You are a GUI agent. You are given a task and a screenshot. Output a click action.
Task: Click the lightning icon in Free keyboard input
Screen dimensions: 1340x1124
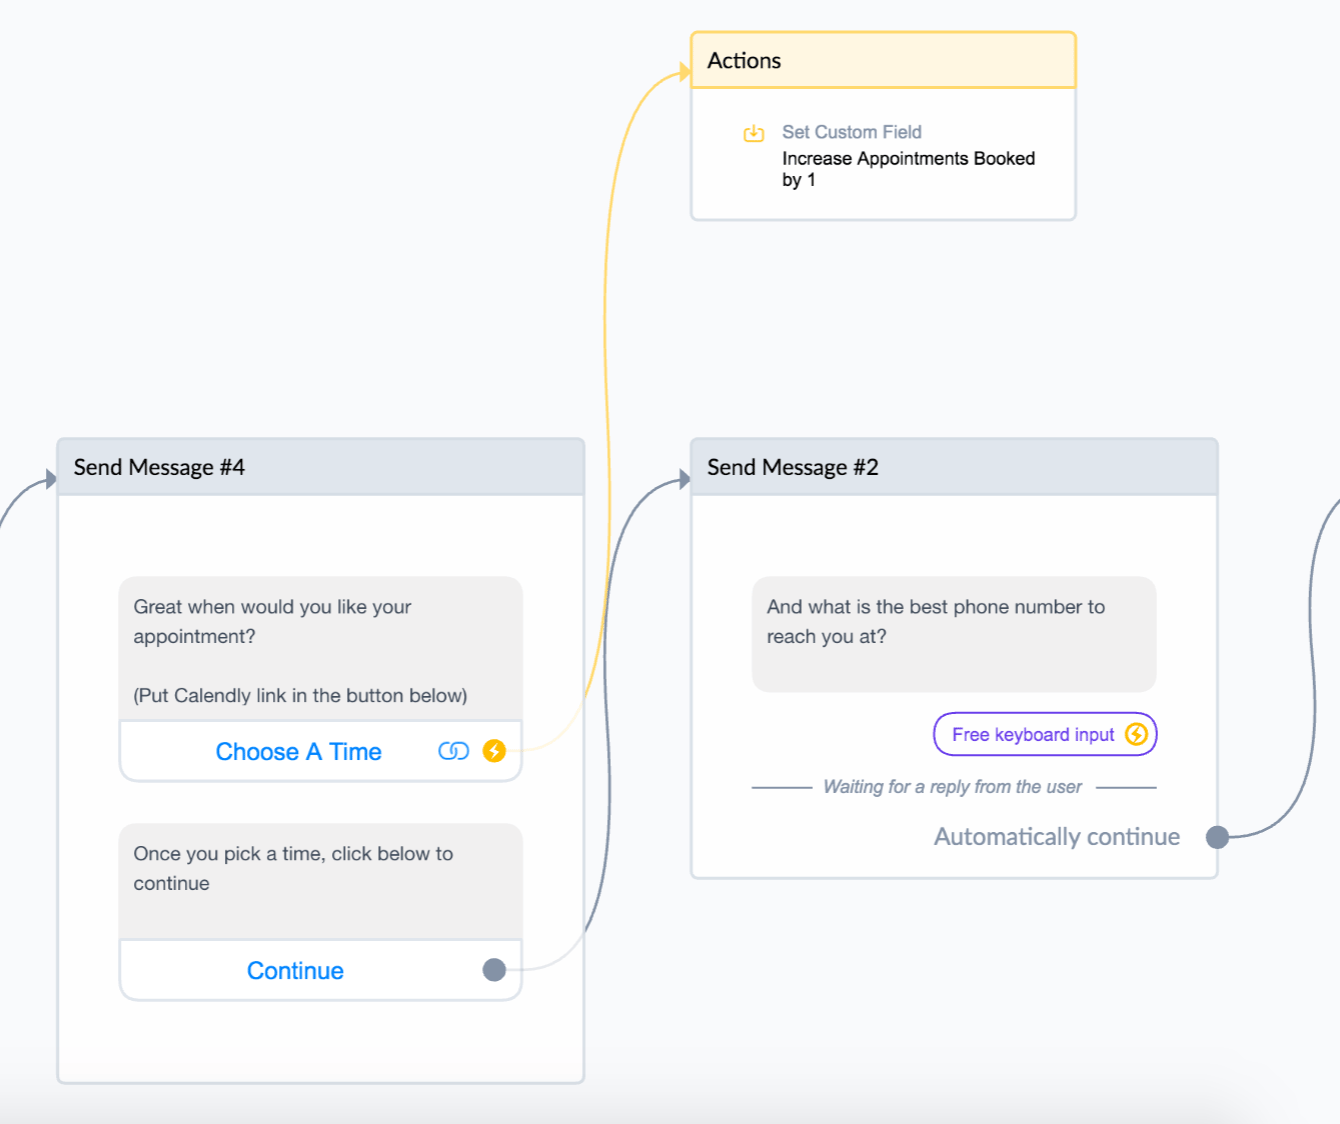[x=1136, y=734]
